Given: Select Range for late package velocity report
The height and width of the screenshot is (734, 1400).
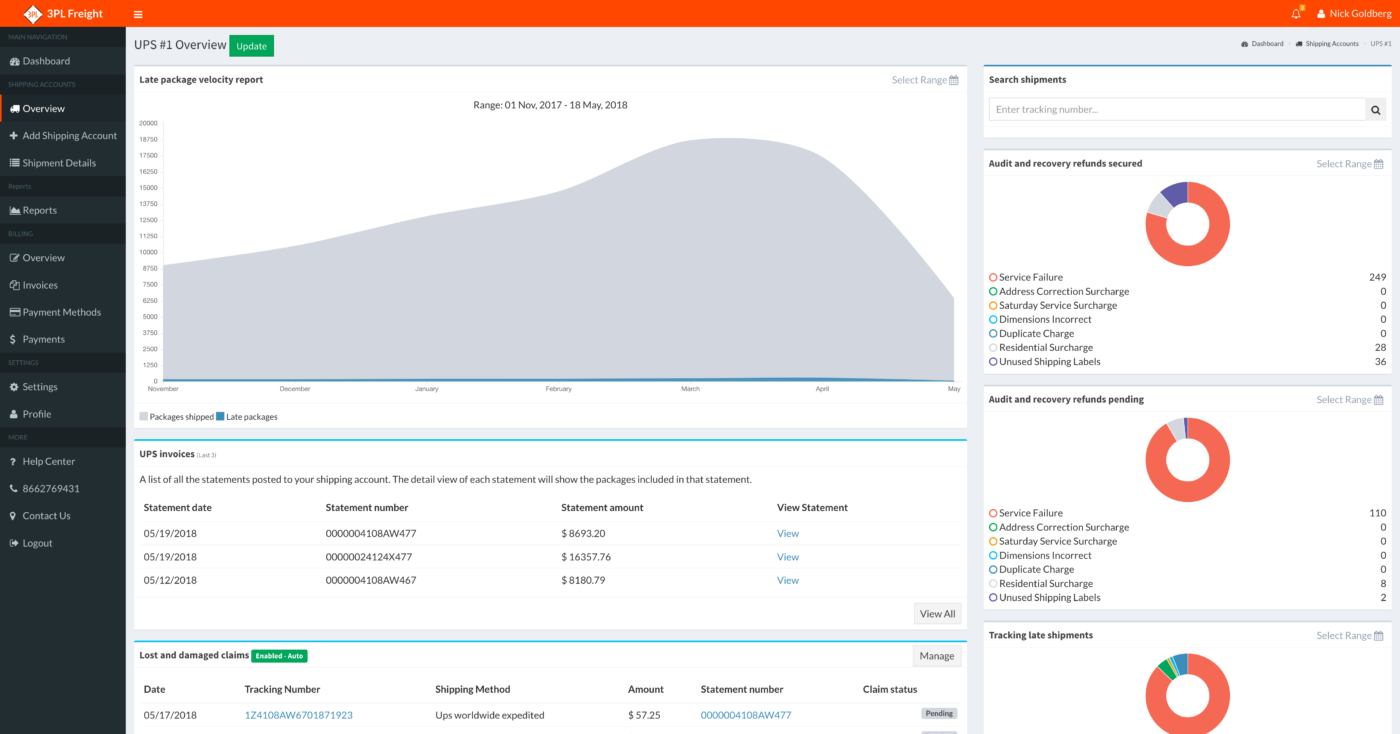Looking at the screenshot, I should [x=925, y=80].
